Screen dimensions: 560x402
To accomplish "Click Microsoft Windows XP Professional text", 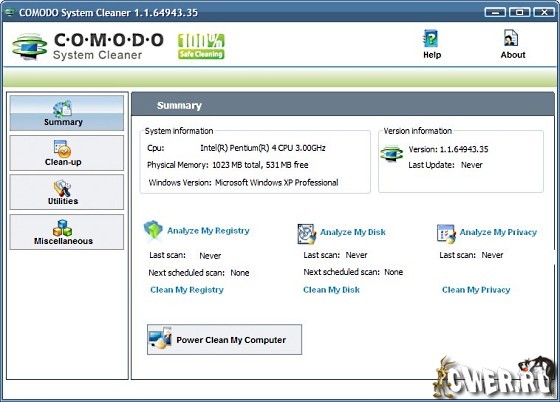I will pos(276,182).
